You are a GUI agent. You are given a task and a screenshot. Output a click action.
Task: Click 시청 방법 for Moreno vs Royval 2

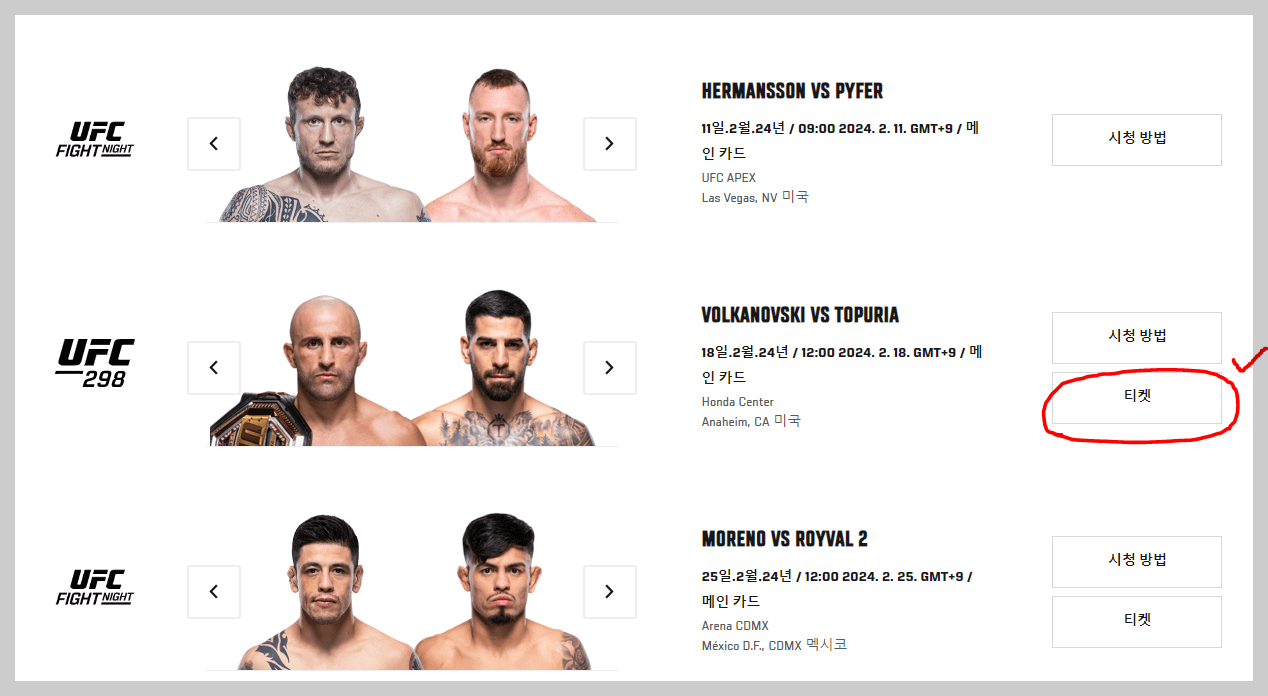(1136, 561)
